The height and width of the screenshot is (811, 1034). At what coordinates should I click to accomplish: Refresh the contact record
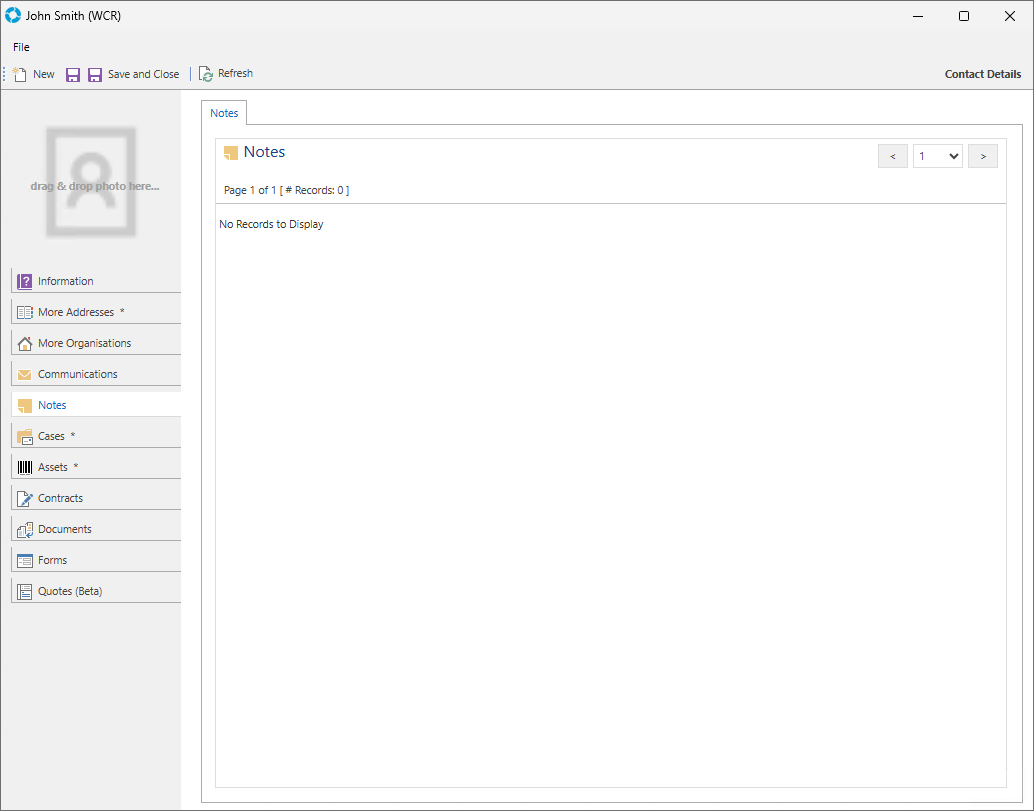click(x=225, y=74)
